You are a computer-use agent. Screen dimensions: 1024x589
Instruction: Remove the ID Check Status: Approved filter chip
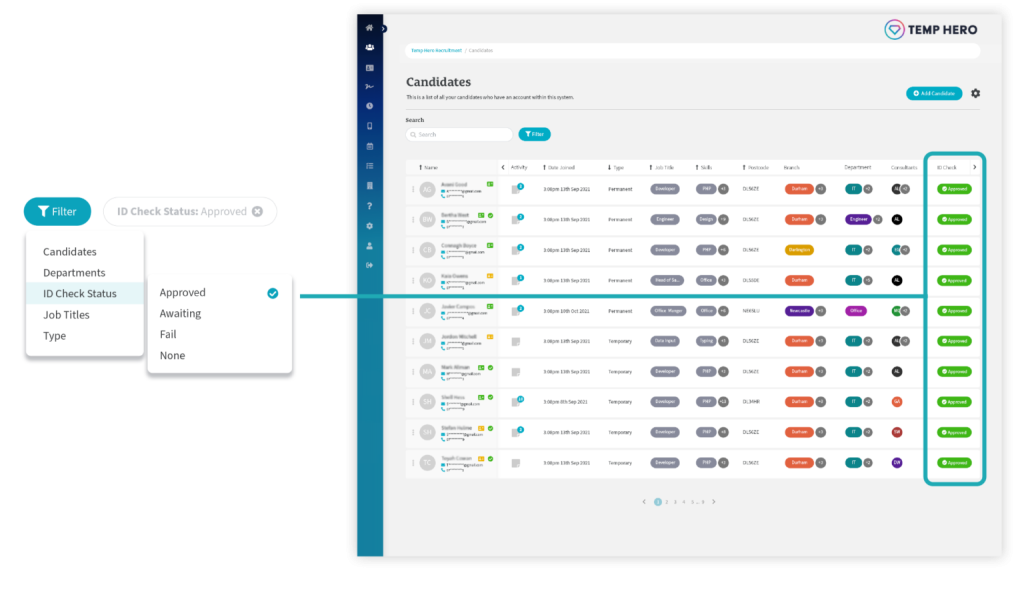click(x=257, y=212)
